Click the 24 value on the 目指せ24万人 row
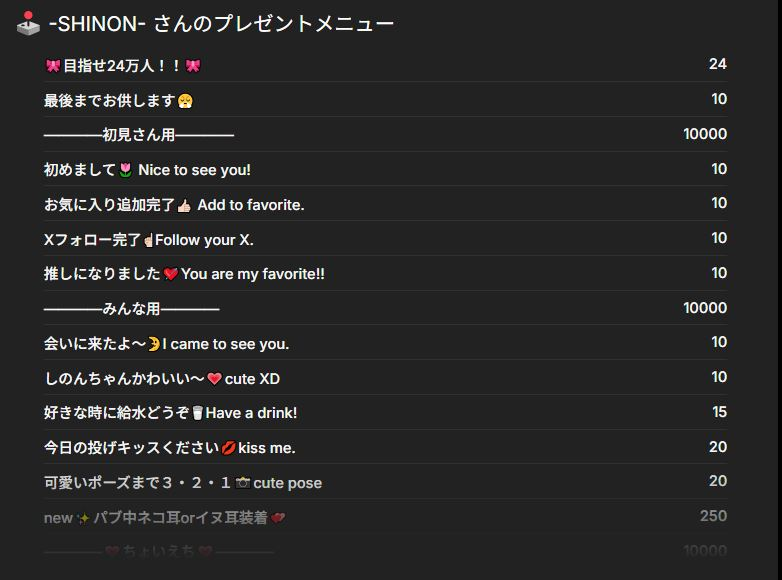The height and width of the screenshot is (580, 782). [717, 64]
